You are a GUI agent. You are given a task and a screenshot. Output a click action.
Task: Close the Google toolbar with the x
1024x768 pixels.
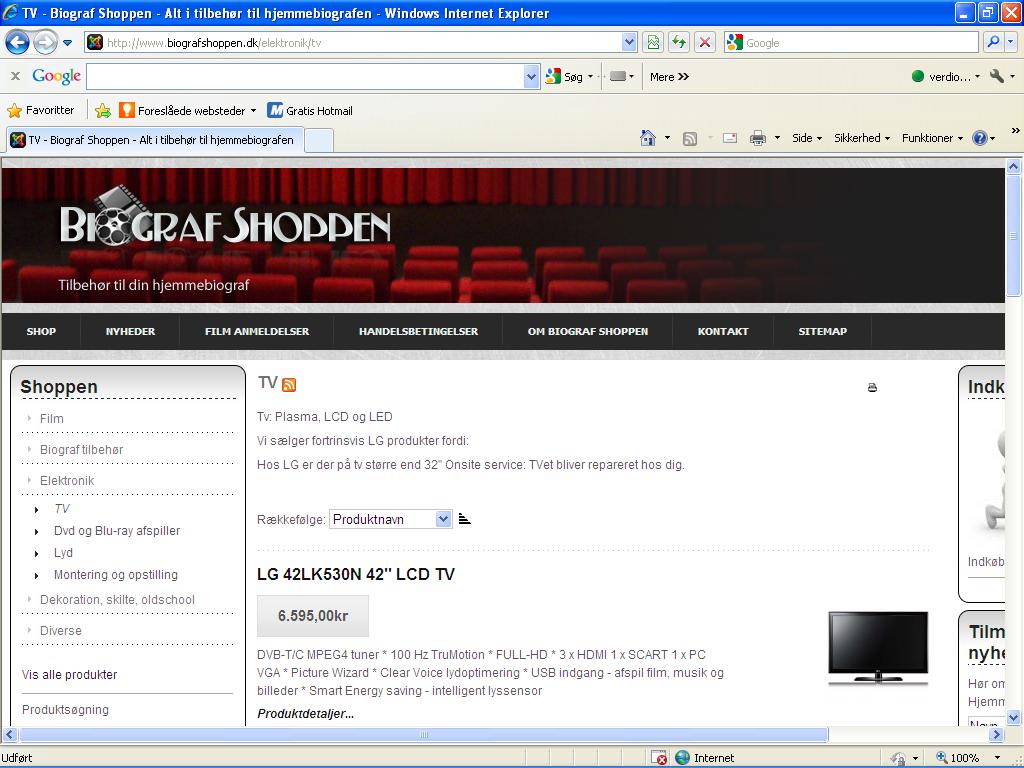[15, 76]
